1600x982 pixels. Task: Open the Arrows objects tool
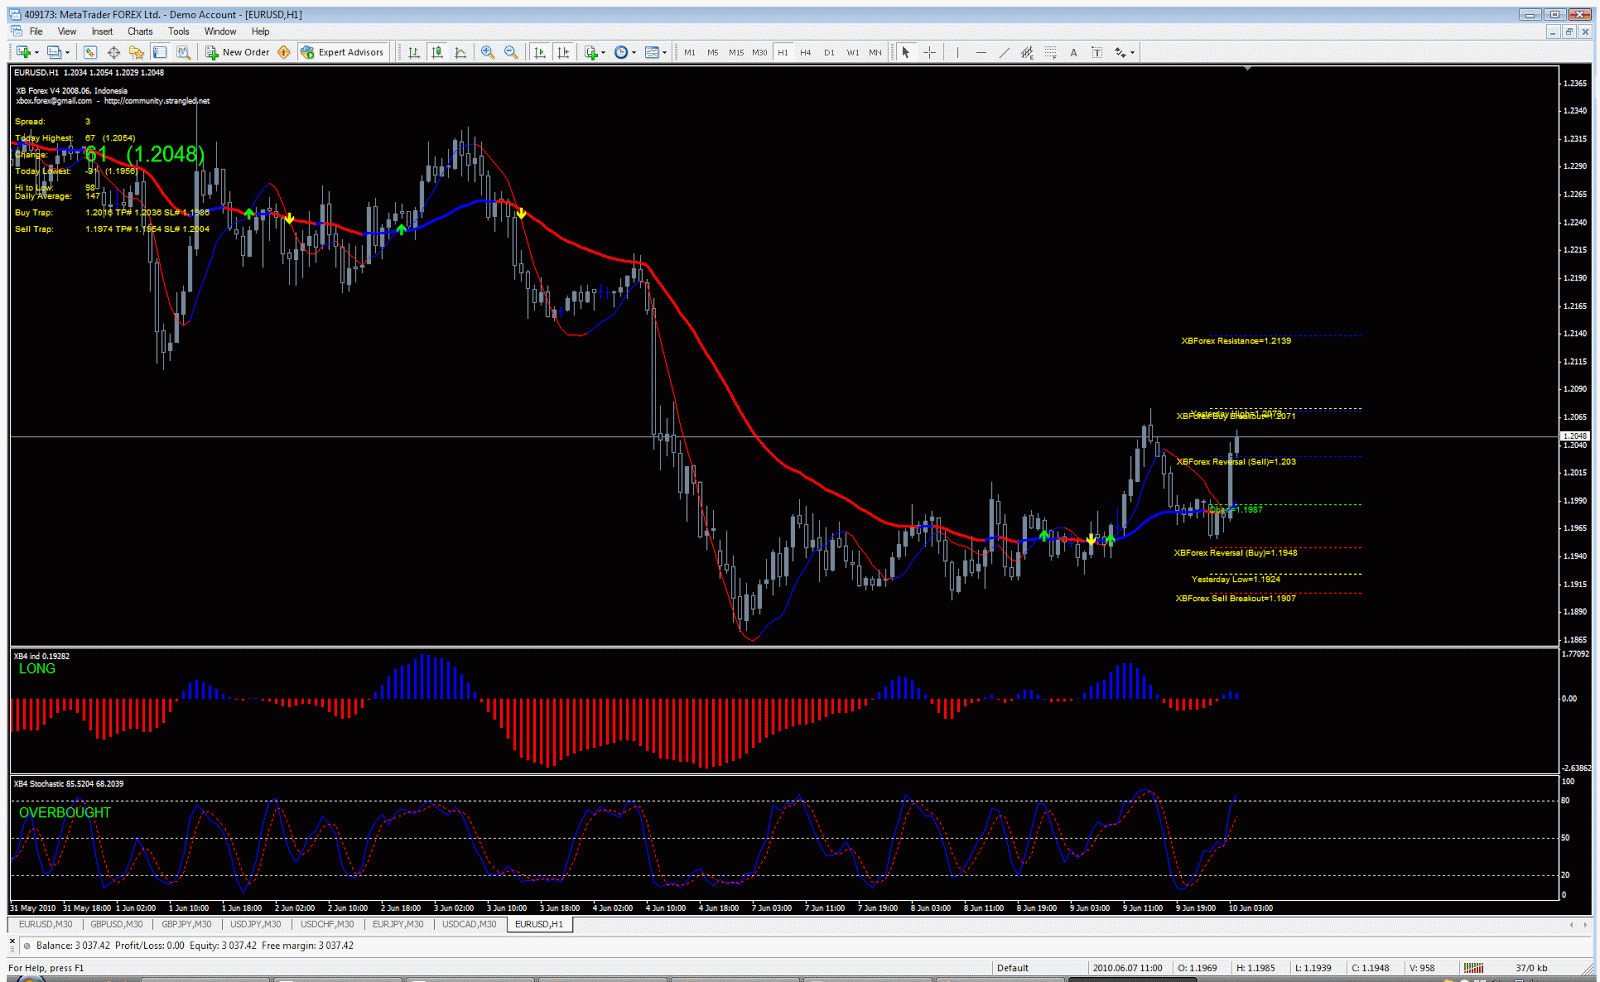[1120, 52]
